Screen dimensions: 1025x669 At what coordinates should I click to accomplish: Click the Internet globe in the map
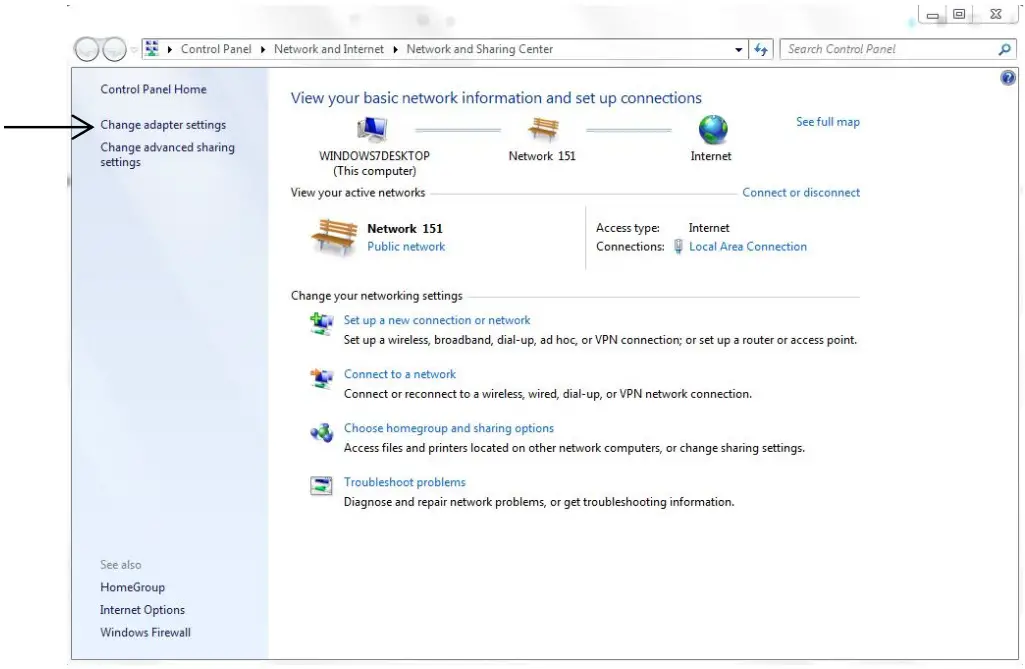(x=711, y=129)
